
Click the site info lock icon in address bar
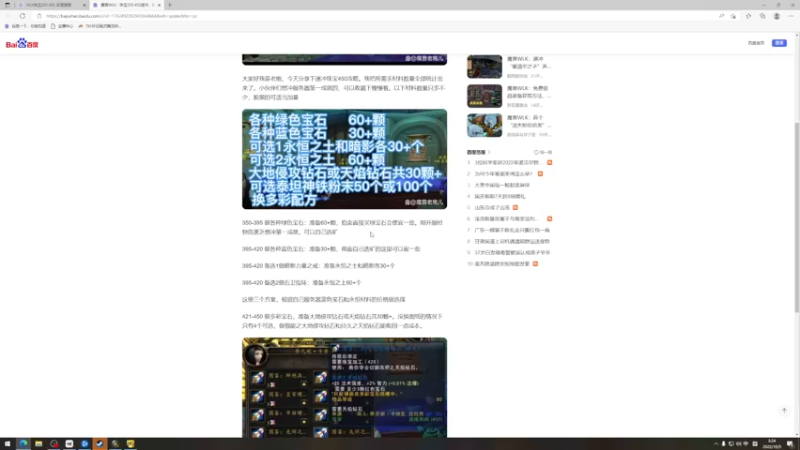click(x=39, y=16)
